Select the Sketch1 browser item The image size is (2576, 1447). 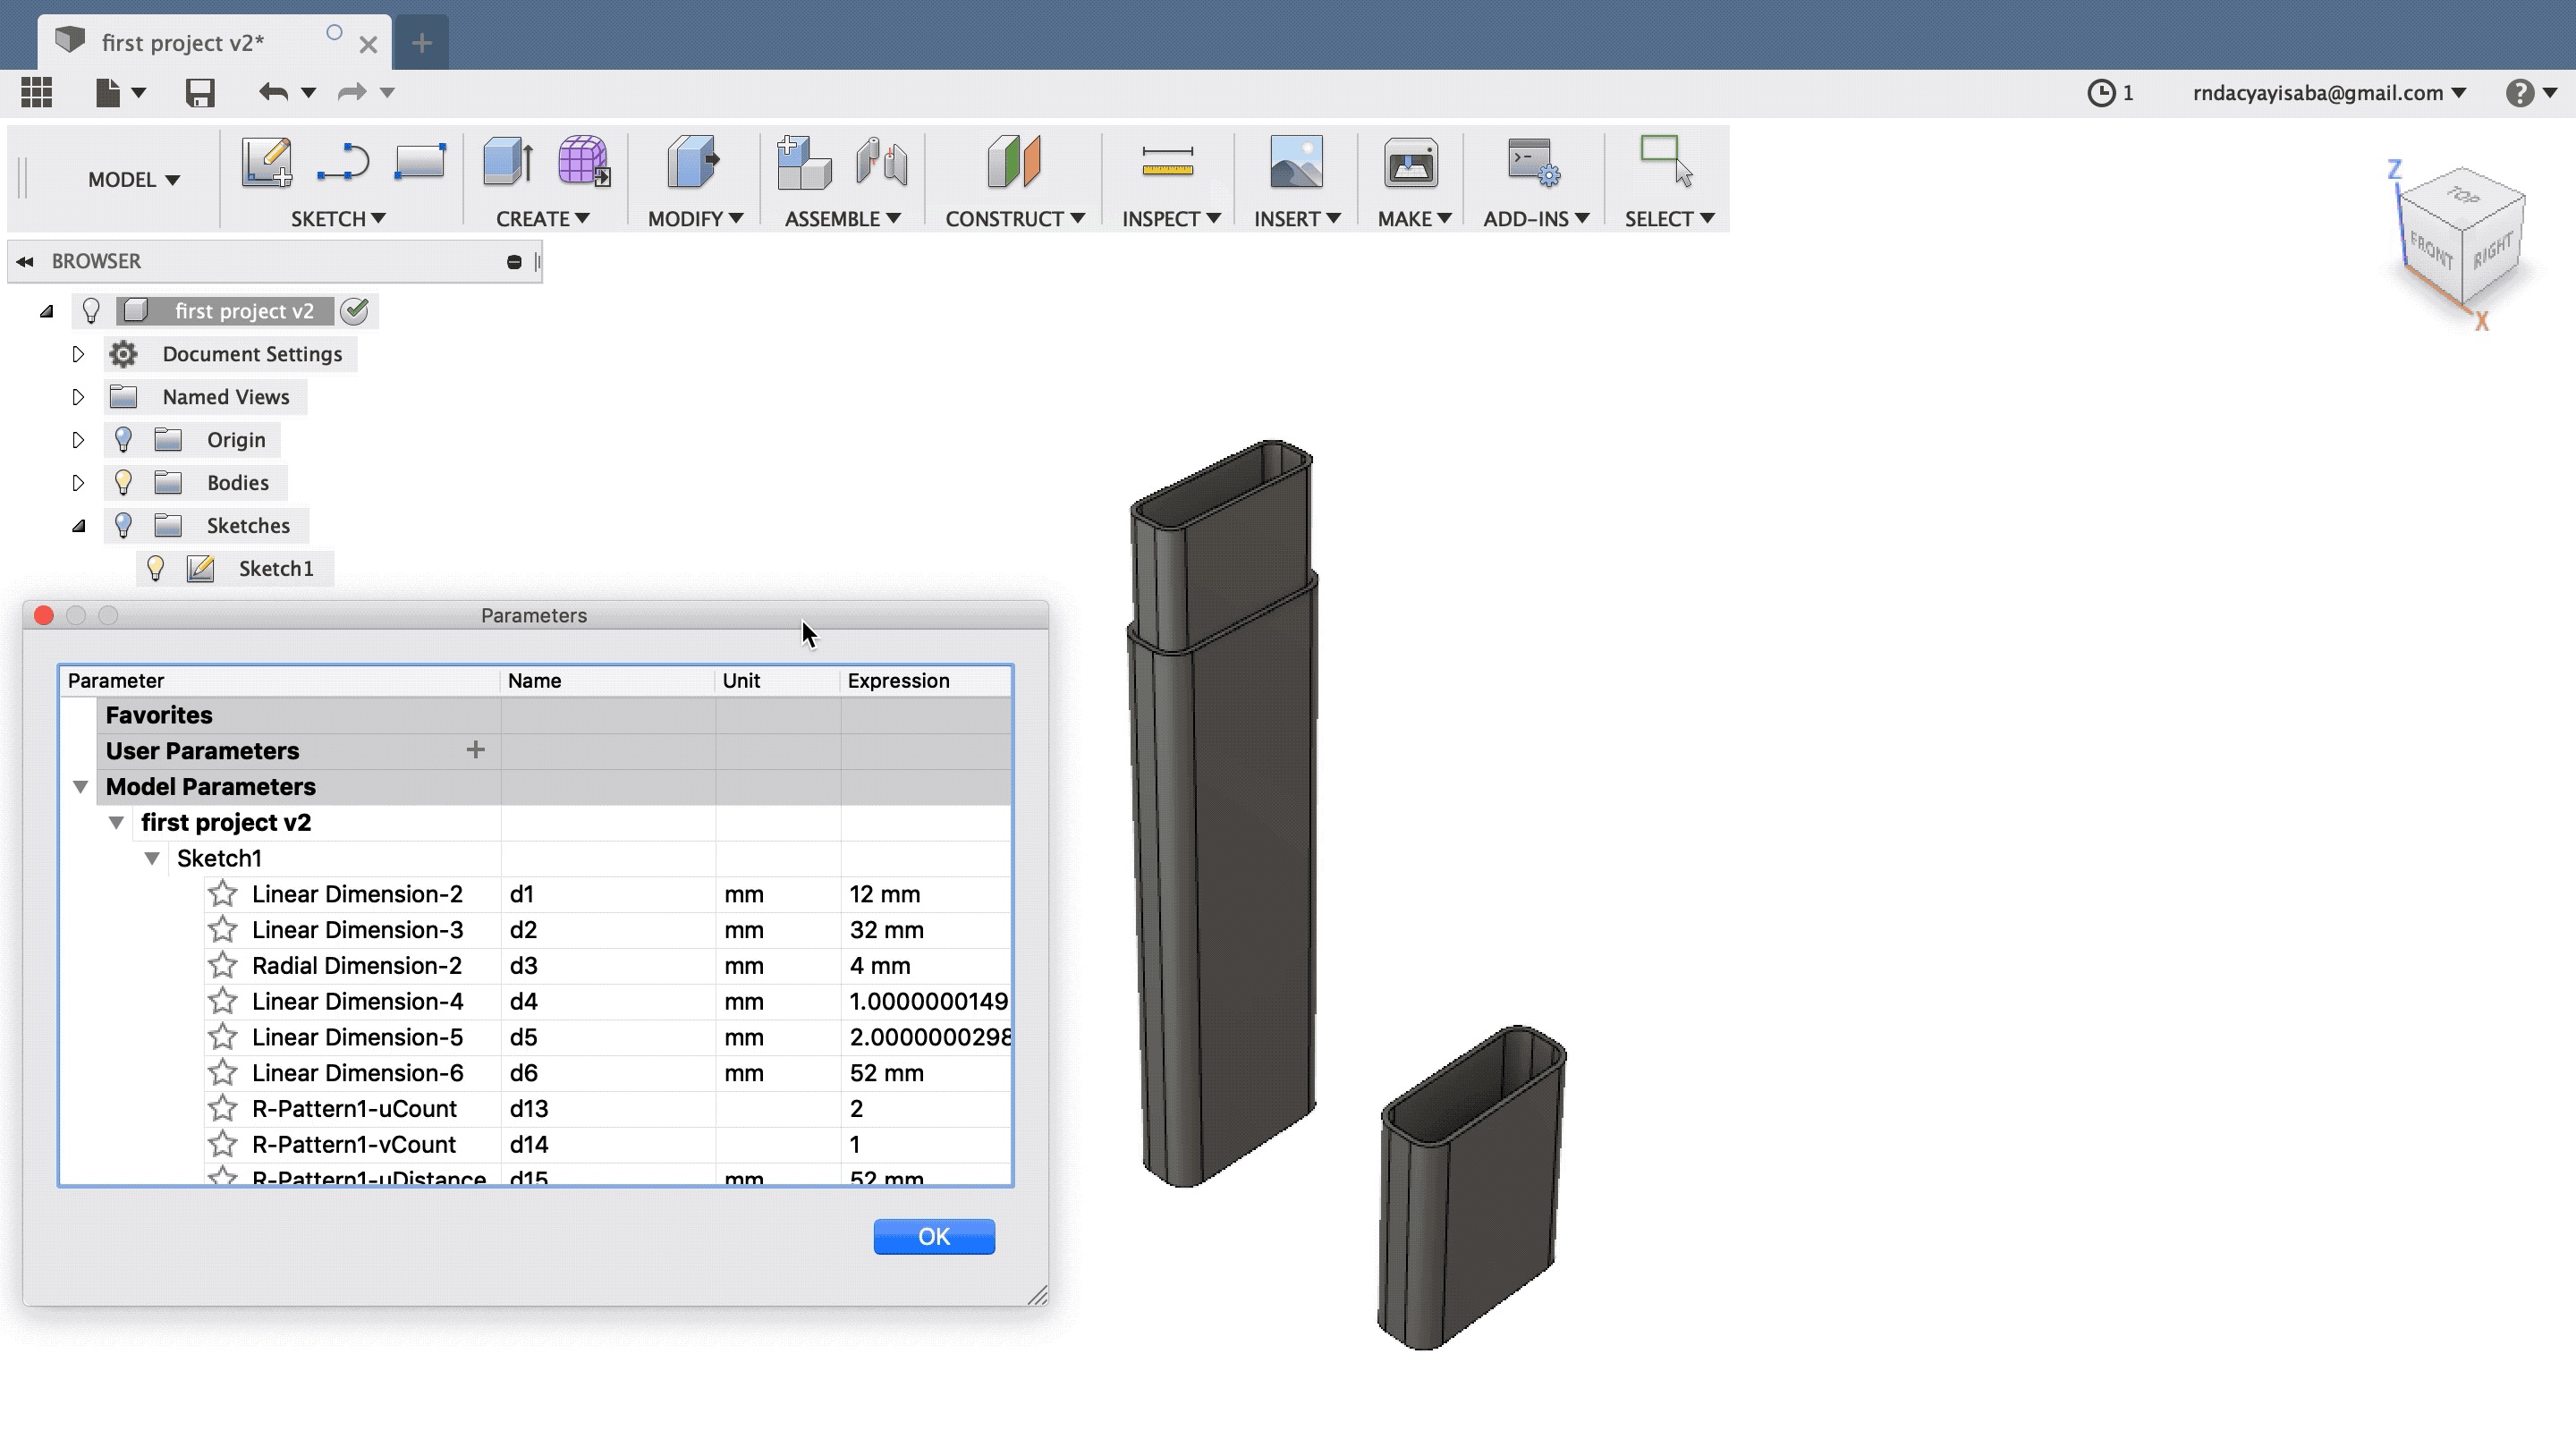[276, 569]
